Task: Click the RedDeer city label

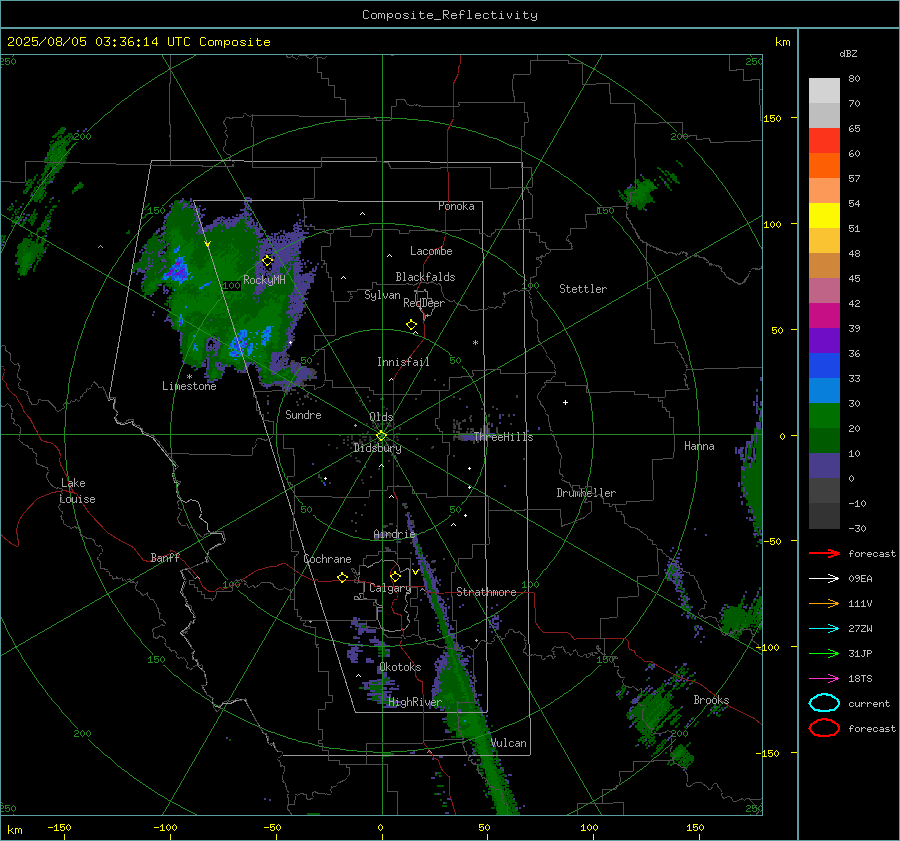Action: [x=424, y=303]
